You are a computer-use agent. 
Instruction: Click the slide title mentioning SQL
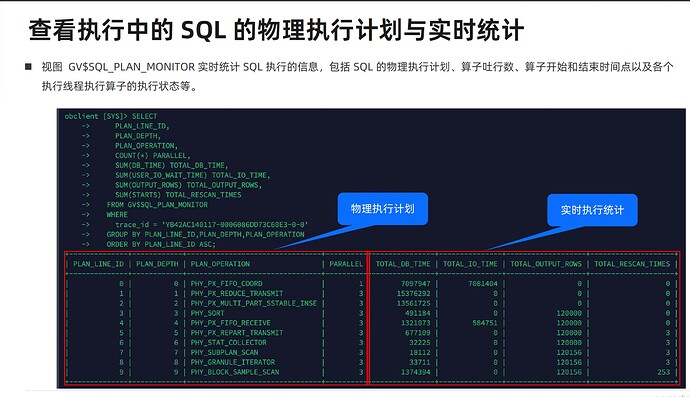coord(276,30)
